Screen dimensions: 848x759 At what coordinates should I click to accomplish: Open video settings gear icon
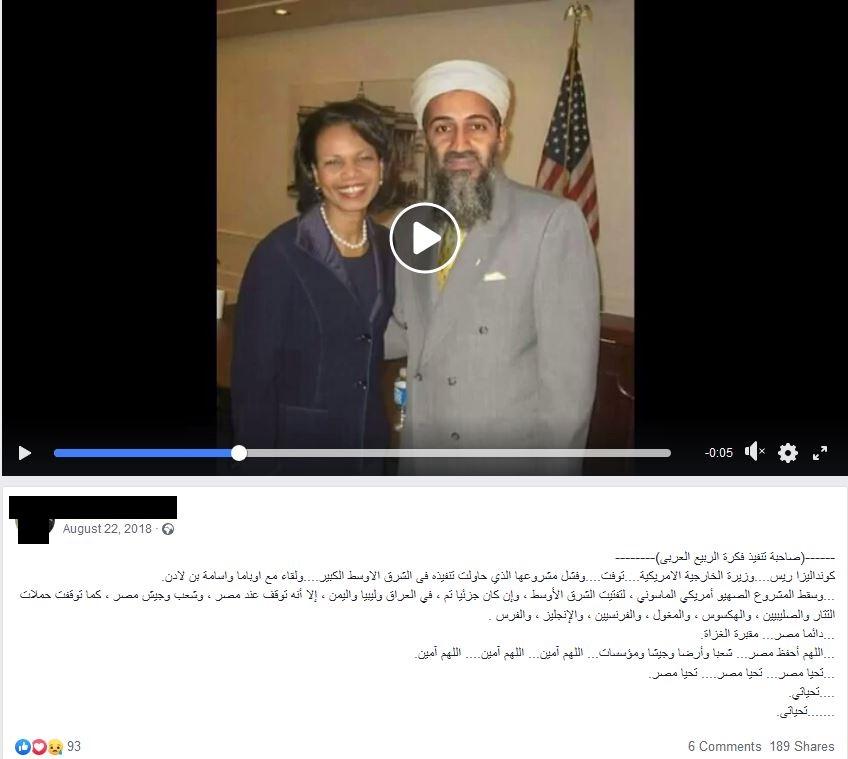click(787, 452)
